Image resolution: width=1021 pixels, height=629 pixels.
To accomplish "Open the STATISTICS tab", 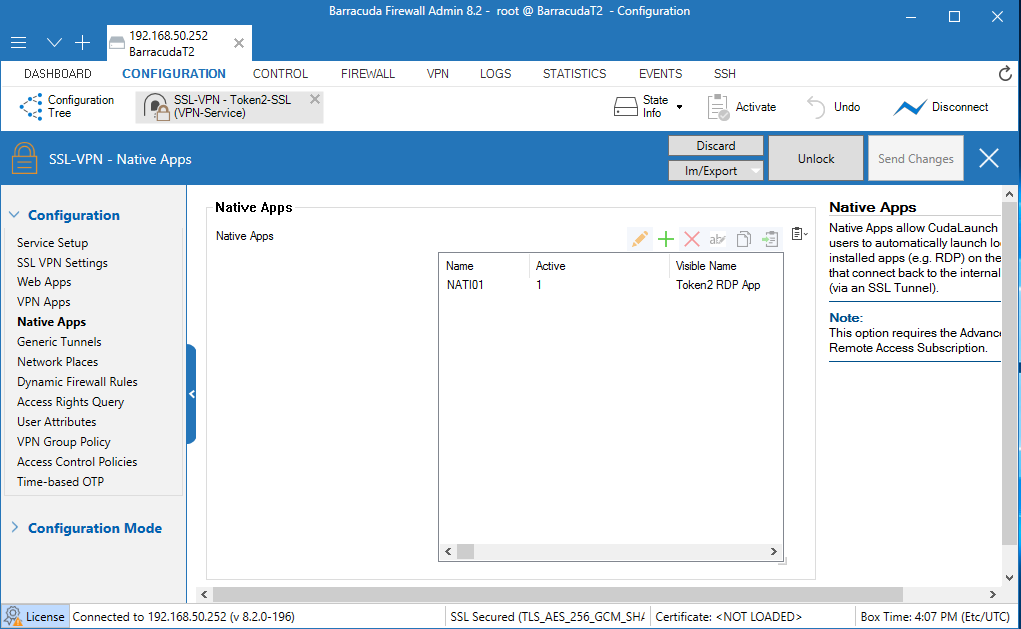I will click(x=574, y=74).
